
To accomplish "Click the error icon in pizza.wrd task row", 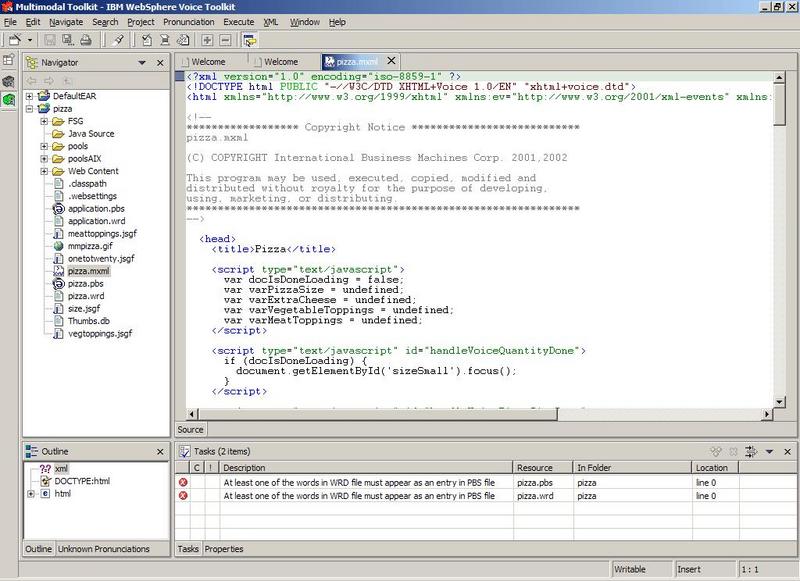I will 183,495.
